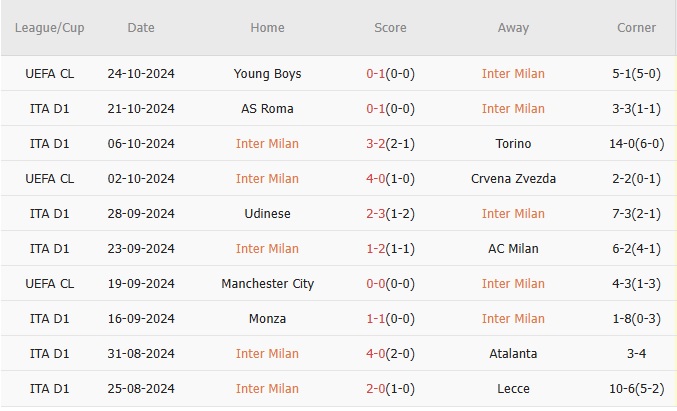Select the Home column header
677x411 pixels.
point(267,28)
